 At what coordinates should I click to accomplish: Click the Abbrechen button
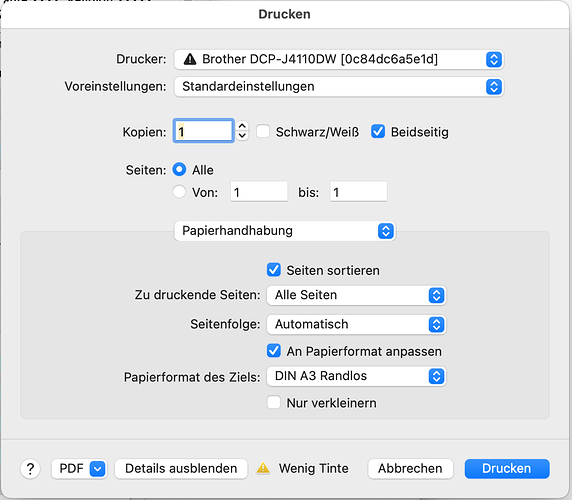coord(410,469)
